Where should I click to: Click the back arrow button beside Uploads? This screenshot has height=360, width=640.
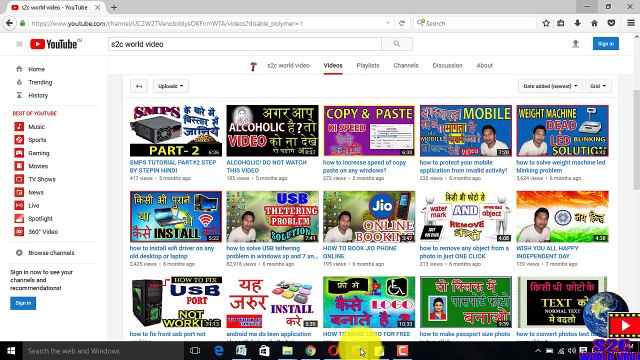pos(139,86)
